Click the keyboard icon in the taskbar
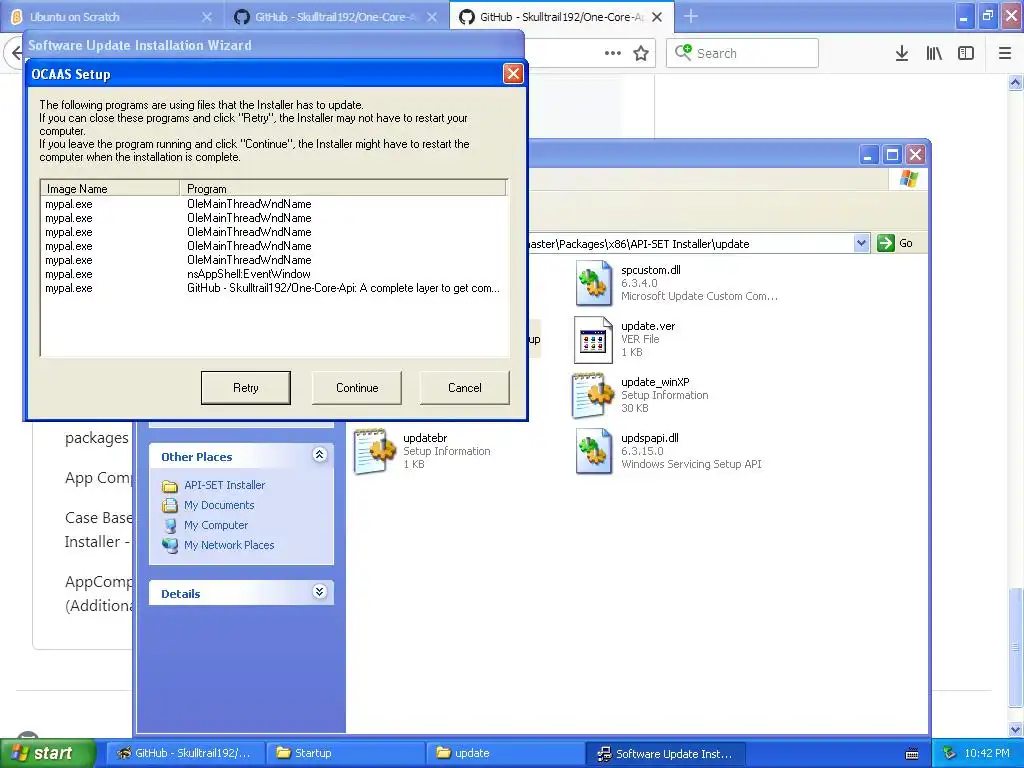1024x768 pixels. 912,754
